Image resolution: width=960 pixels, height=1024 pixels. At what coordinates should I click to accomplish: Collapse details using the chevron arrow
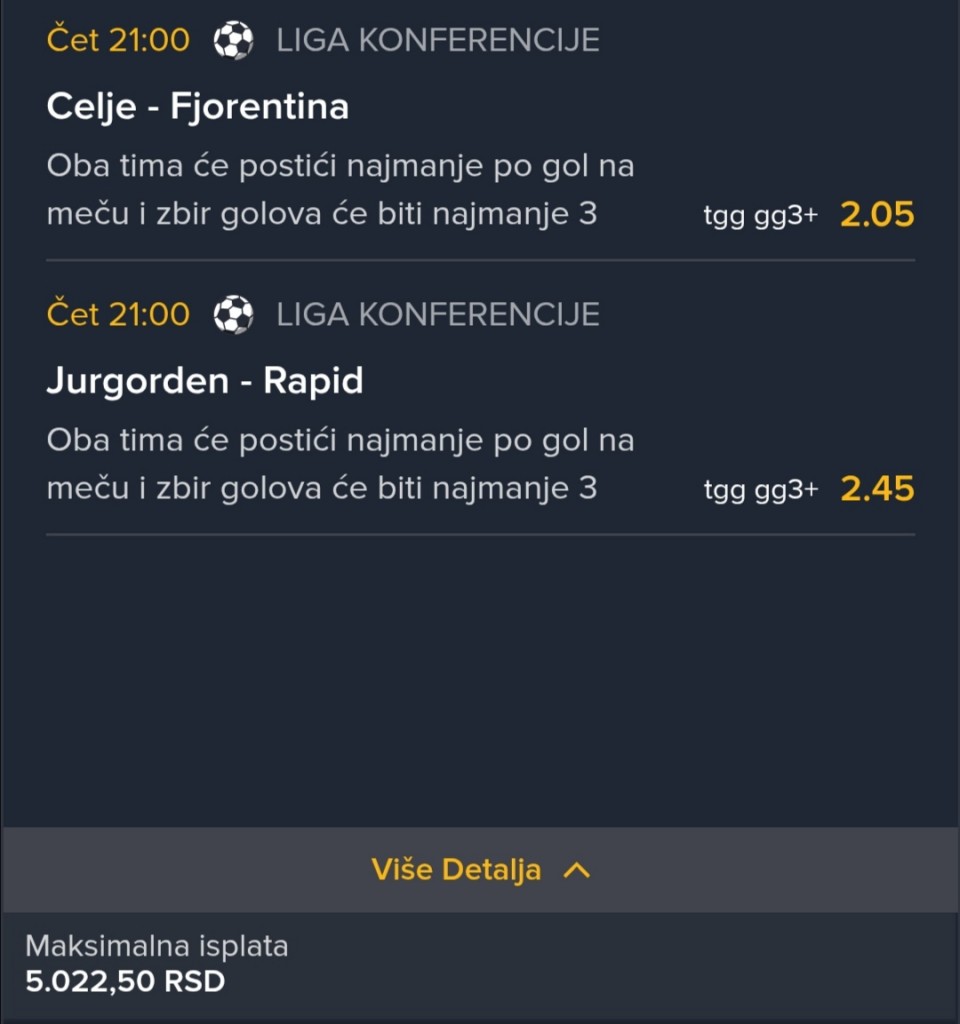577,870
